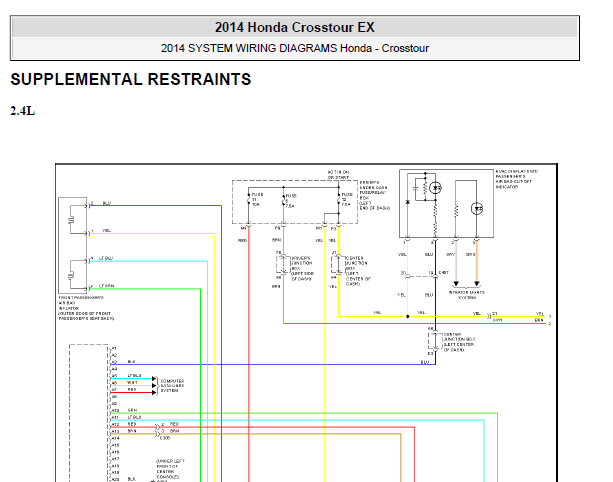Click the "(UNDER LEFT FRONT OF CENTER CONSOLE)" note
Screen dimensions: 613x482
click(170, 469)
